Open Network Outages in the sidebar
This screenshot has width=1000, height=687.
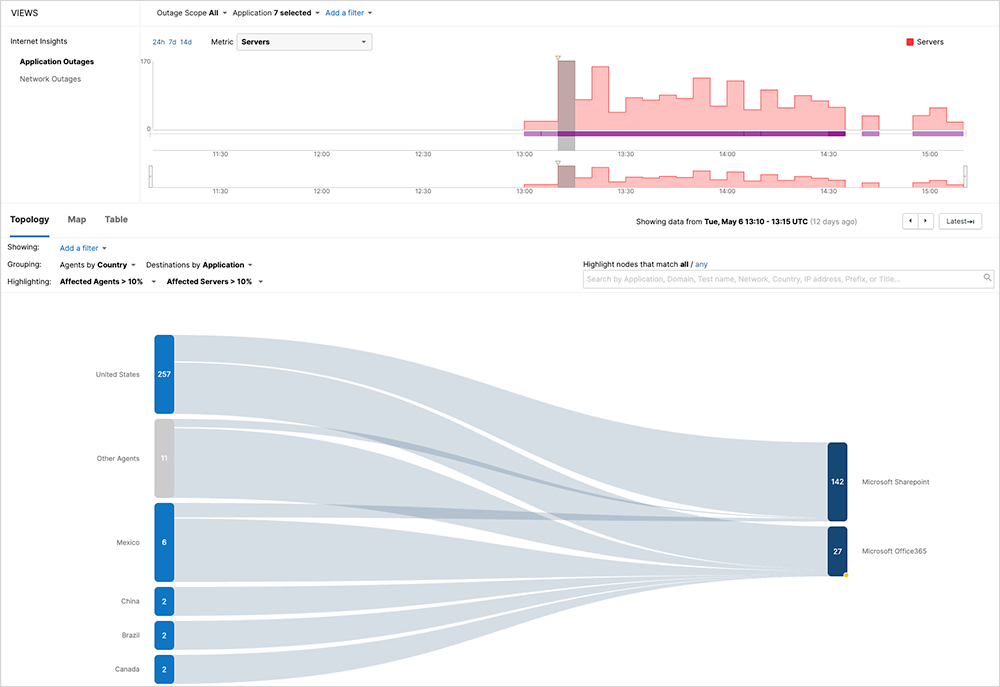50,79
